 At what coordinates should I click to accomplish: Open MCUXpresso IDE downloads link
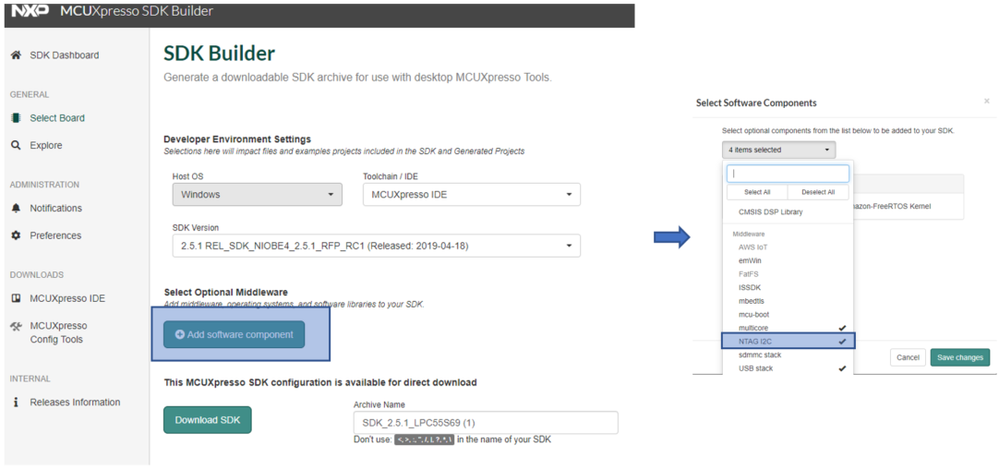68,299
